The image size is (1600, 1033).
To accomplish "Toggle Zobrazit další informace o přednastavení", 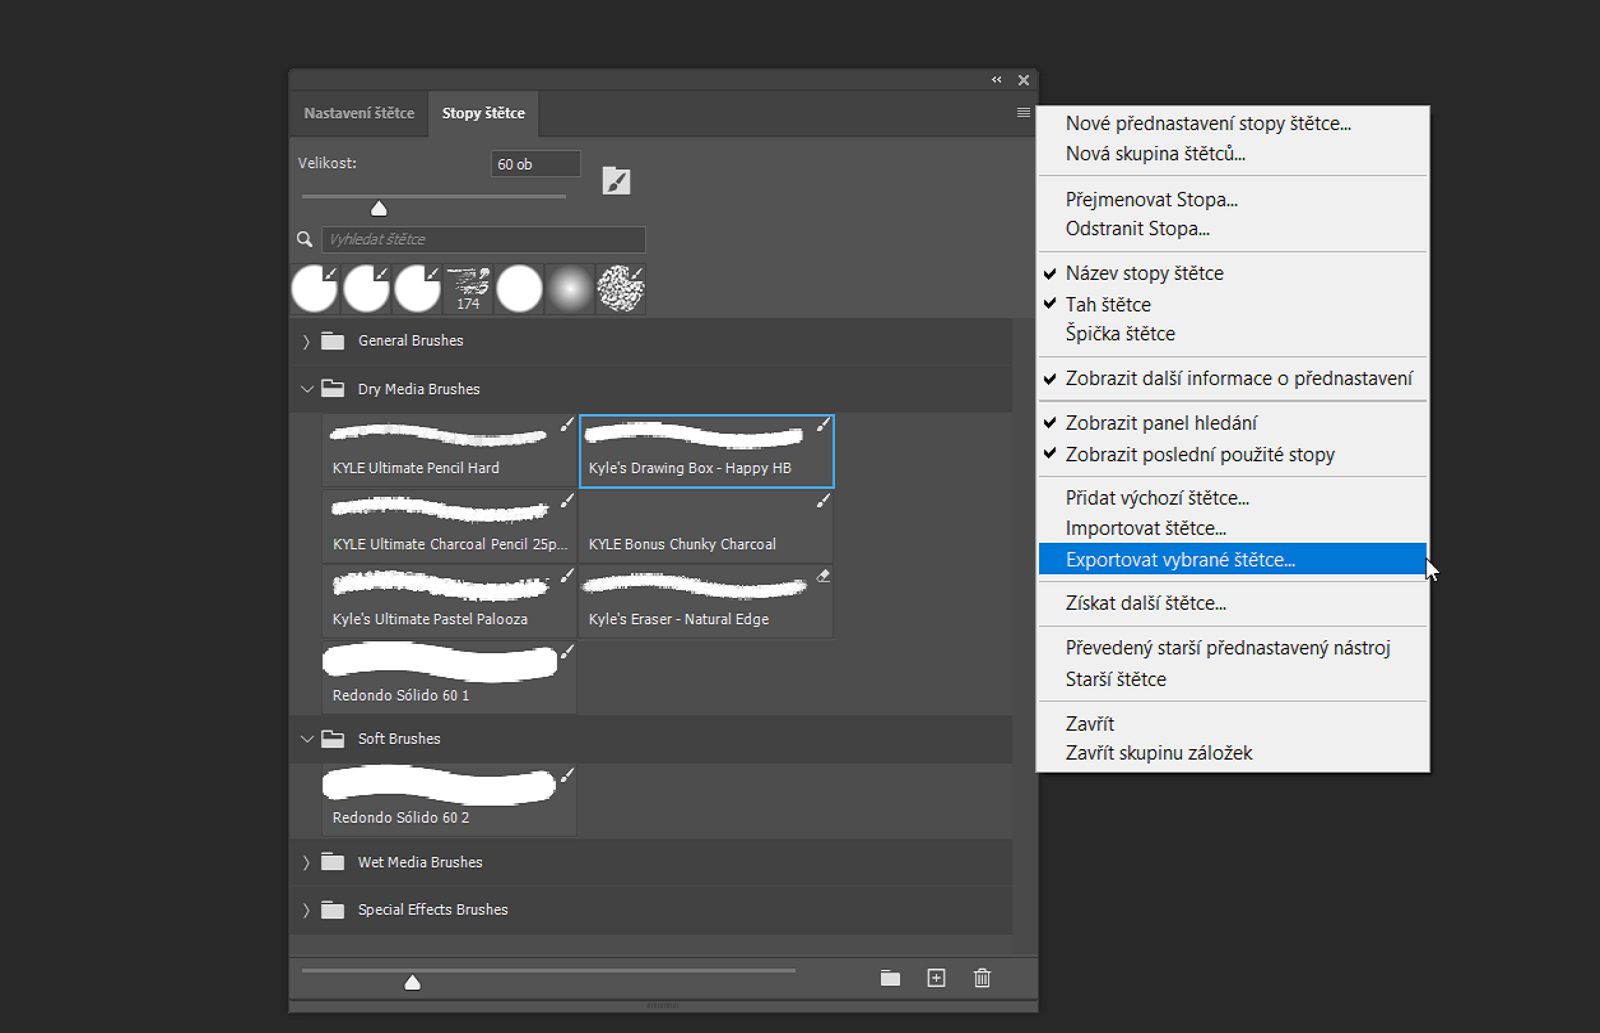I will [x=1232, y=378].
